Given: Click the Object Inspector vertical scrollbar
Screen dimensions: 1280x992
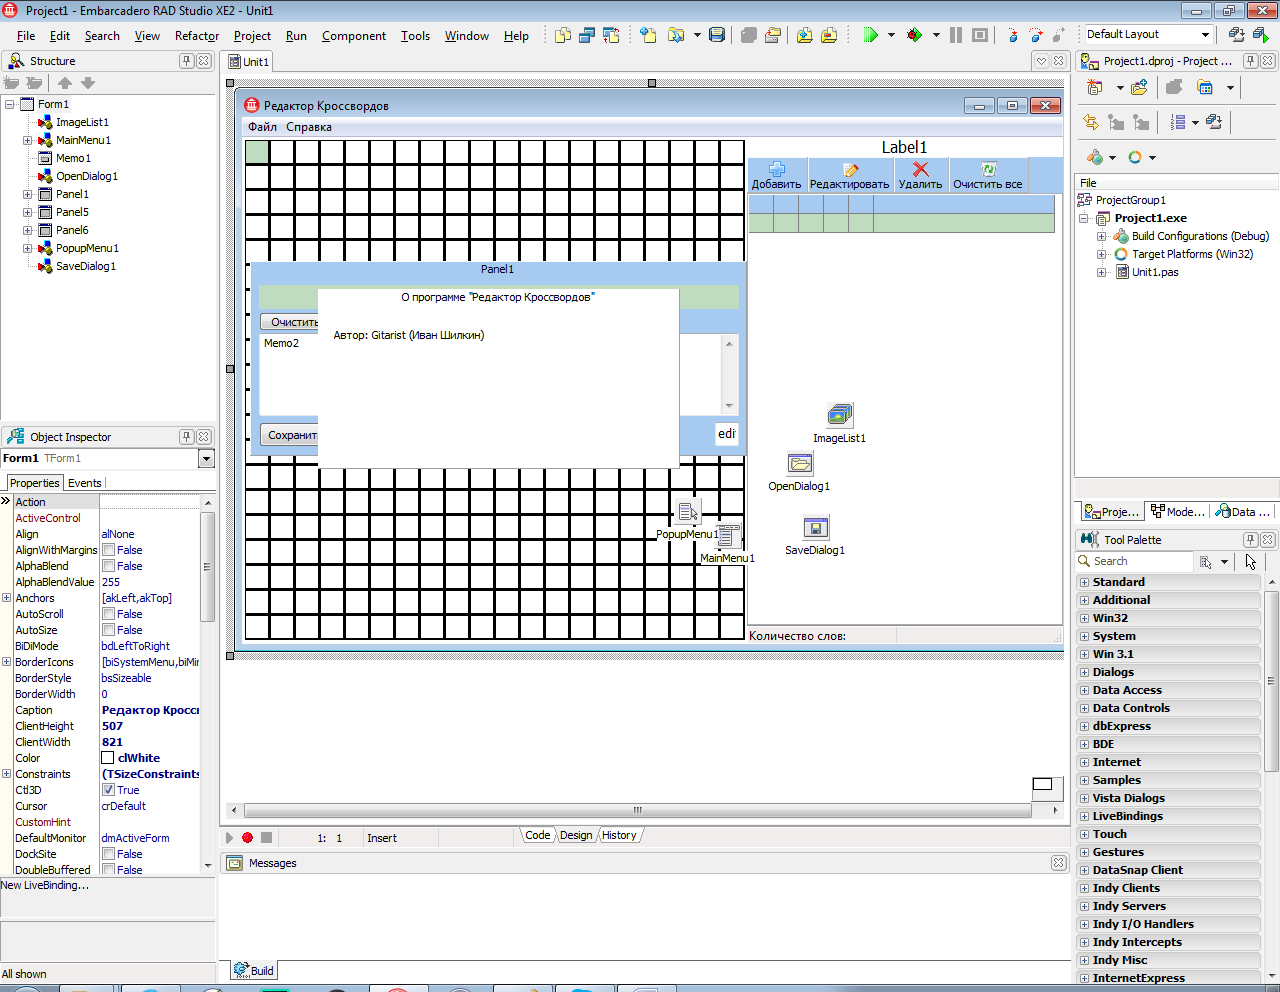Looking at the screenshot, I should 207,685.
